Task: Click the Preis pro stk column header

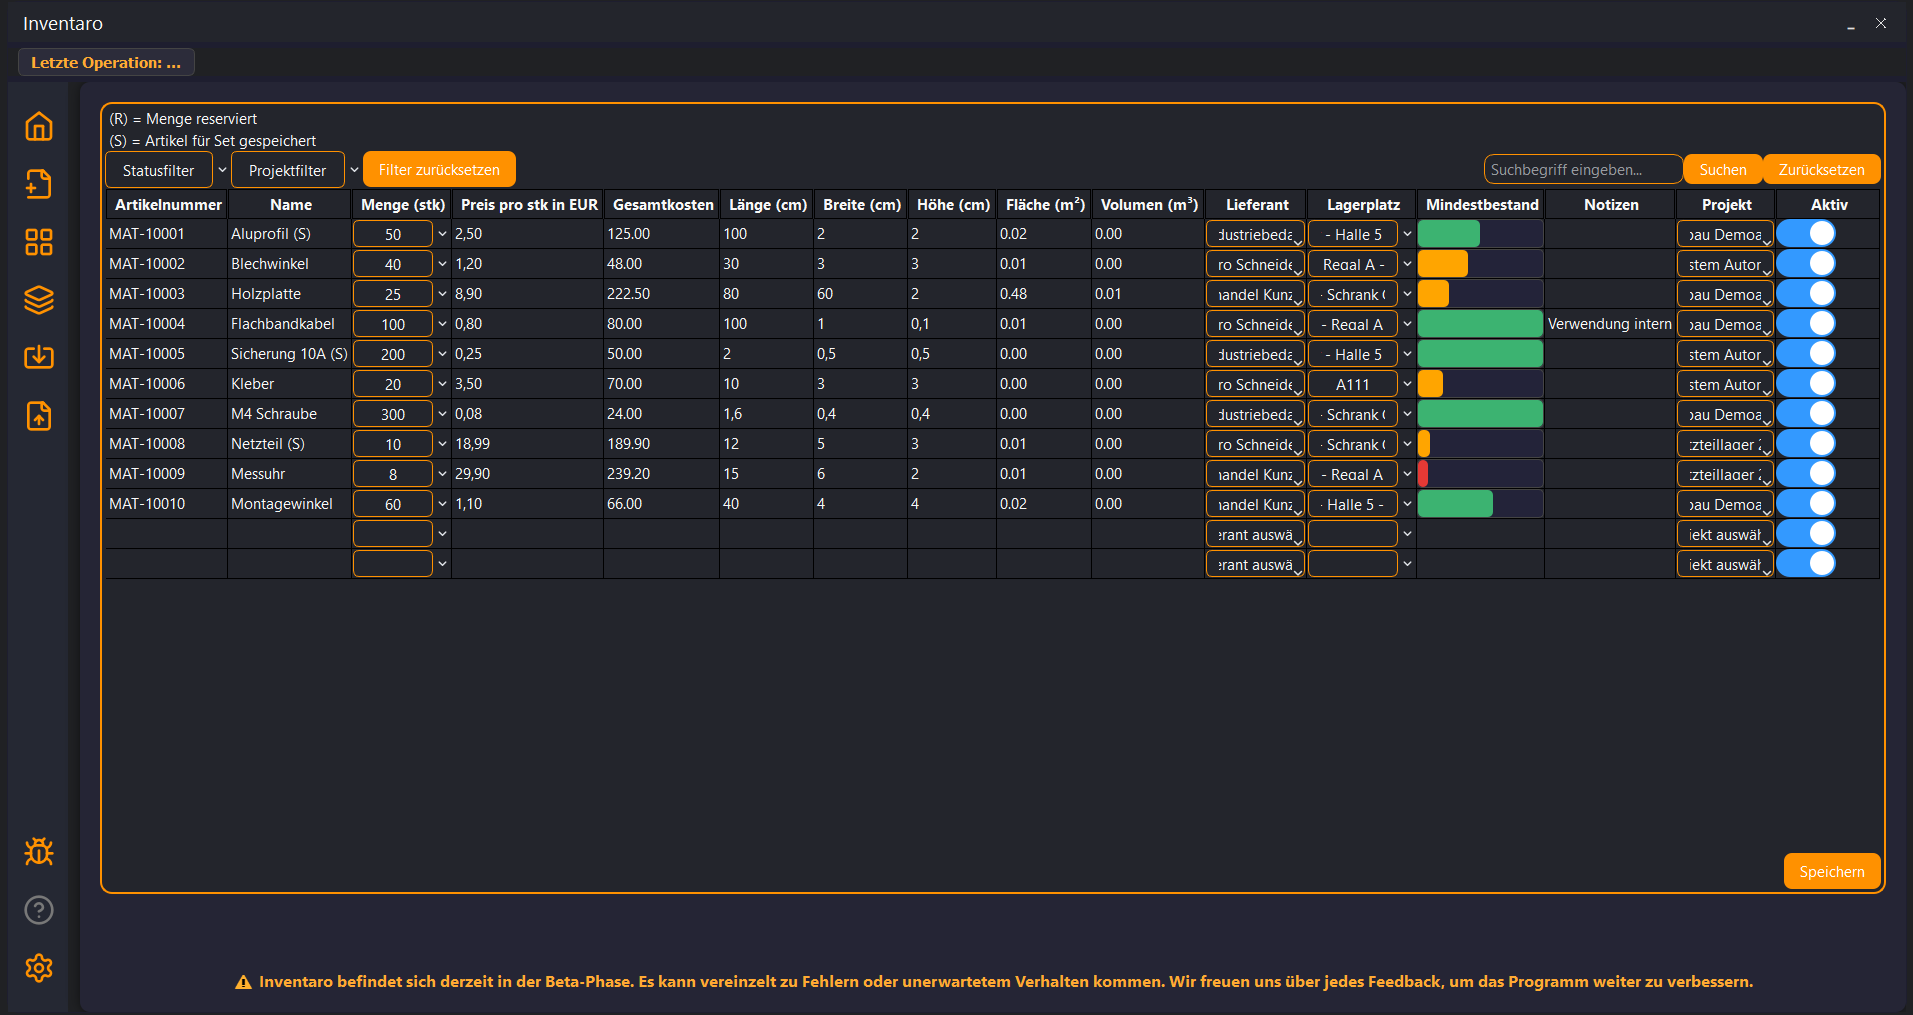Action: (528, 204)
